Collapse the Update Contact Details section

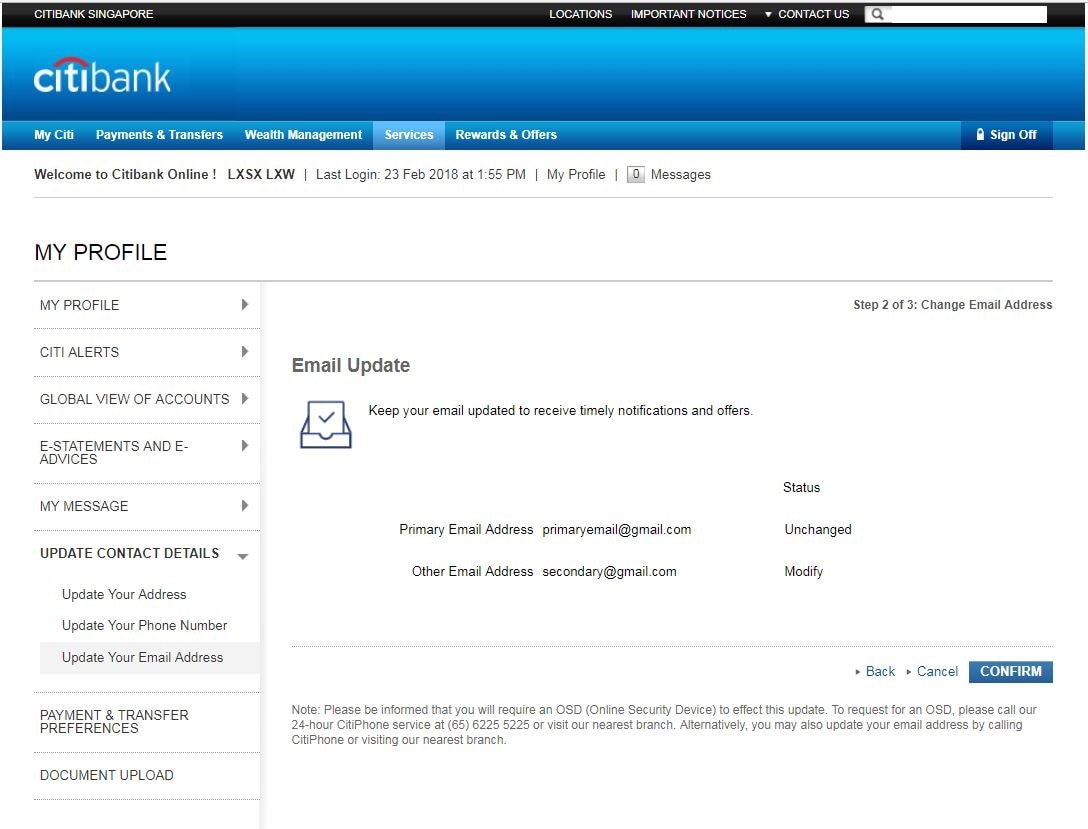pyautogui.click(x=243, y=556)
